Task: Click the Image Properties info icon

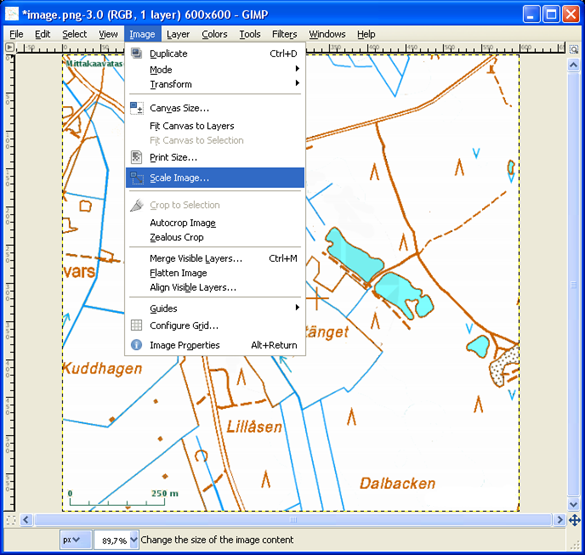Action: (x=137, y=345)
